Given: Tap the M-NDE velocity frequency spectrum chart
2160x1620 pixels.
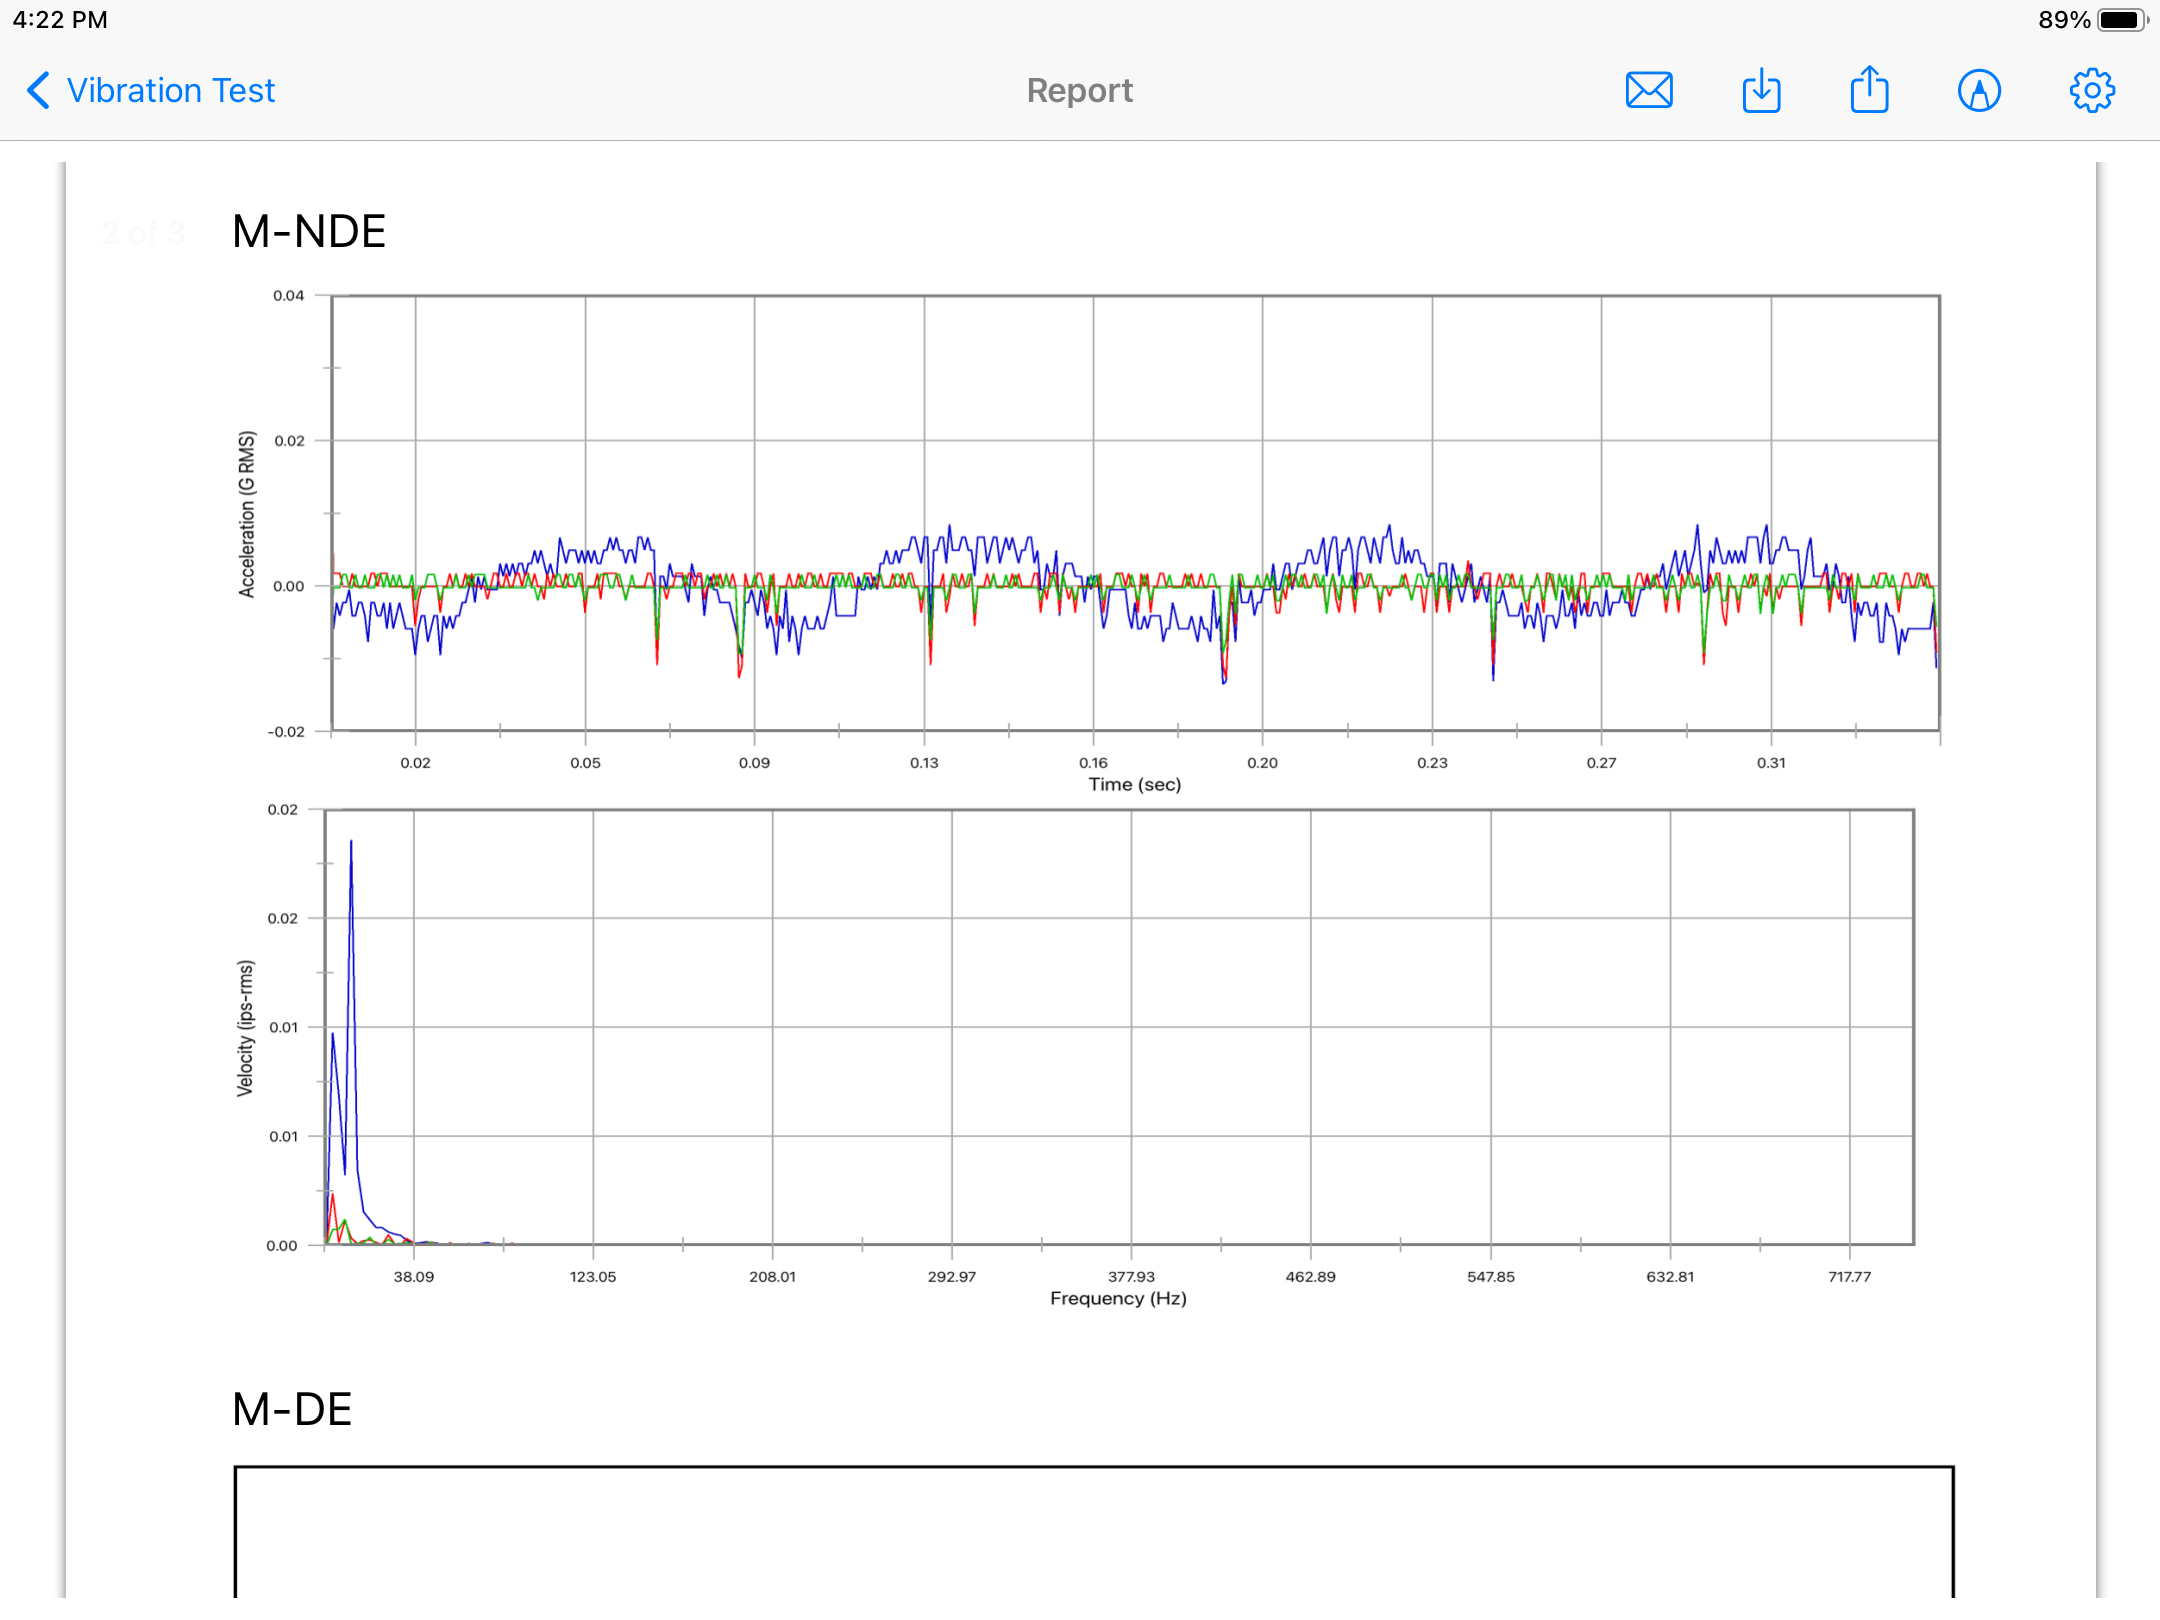Looking at the screenshot, I should [x=1119, y=1027].
